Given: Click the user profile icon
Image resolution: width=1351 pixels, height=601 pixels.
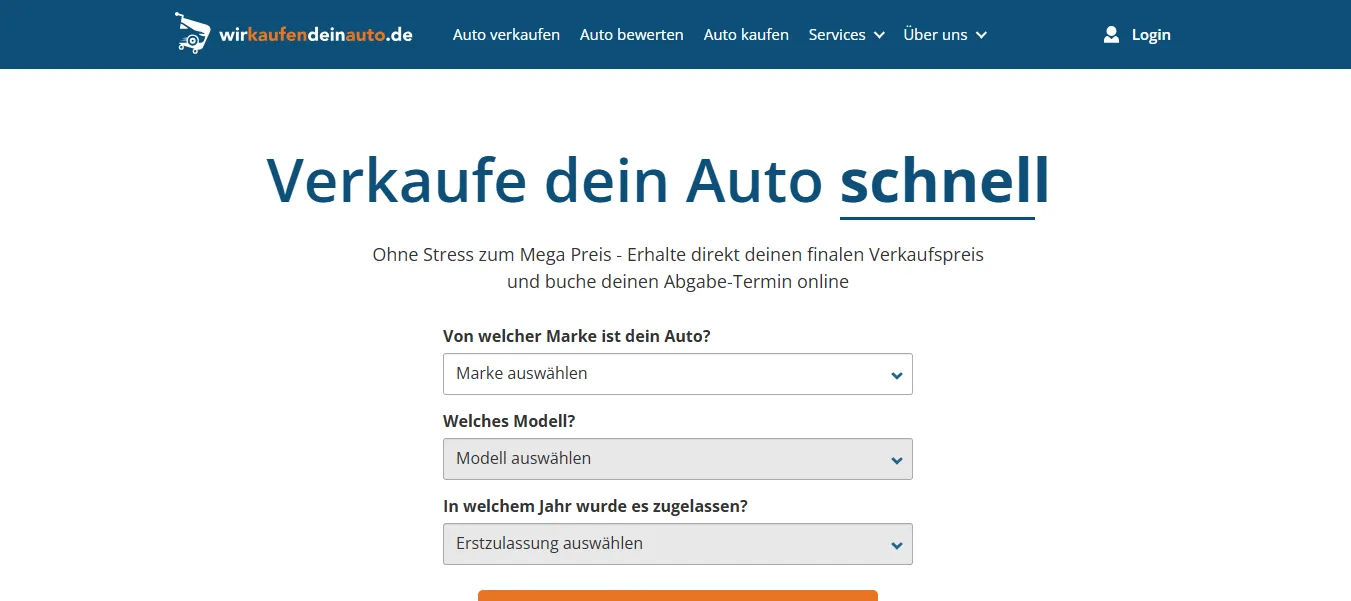Looking at the screenshot, I should (x=1111, y=35).
